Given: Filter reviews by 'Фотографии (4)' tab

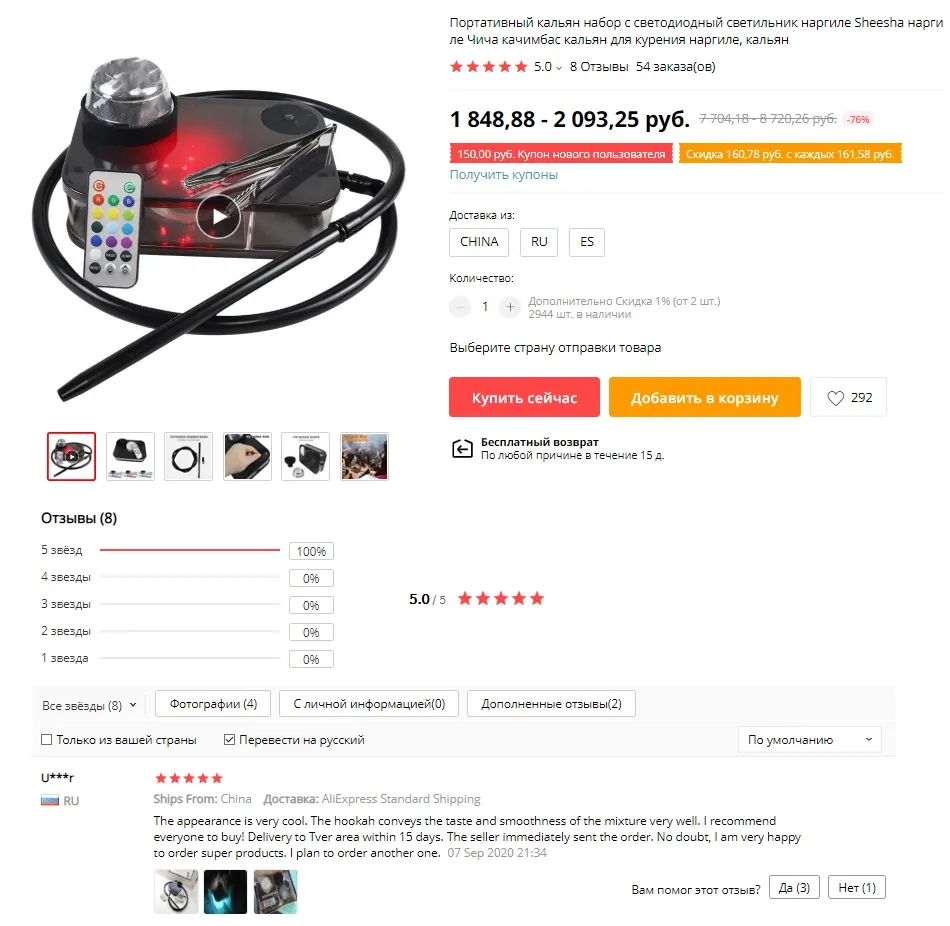Looking at the screenshot, I should click(213, 704).
